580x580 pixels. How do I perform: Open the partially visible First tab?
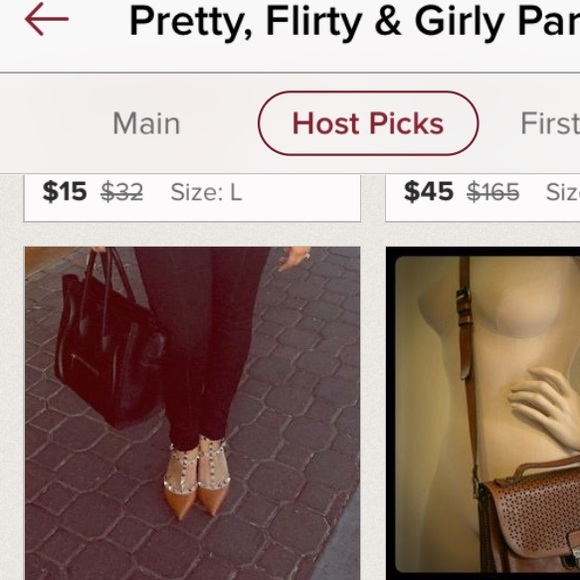tap(550, 123)
